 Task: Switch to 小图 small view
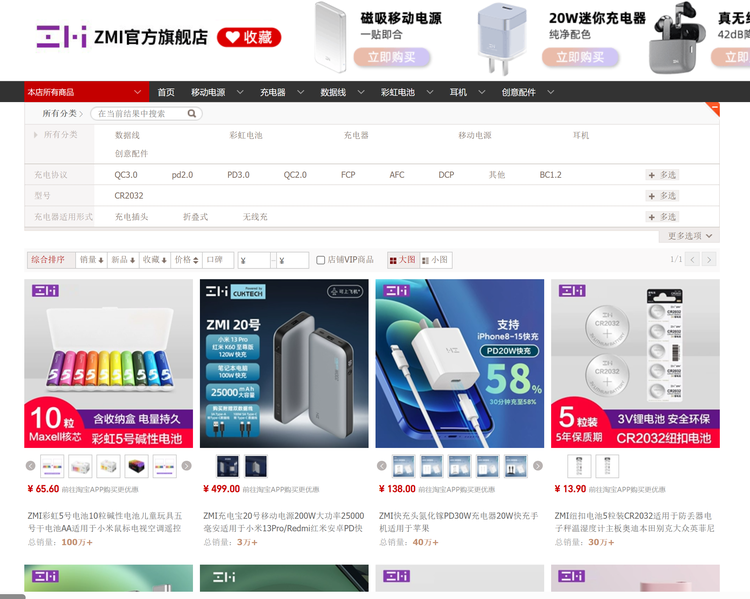tap(435, 260)
